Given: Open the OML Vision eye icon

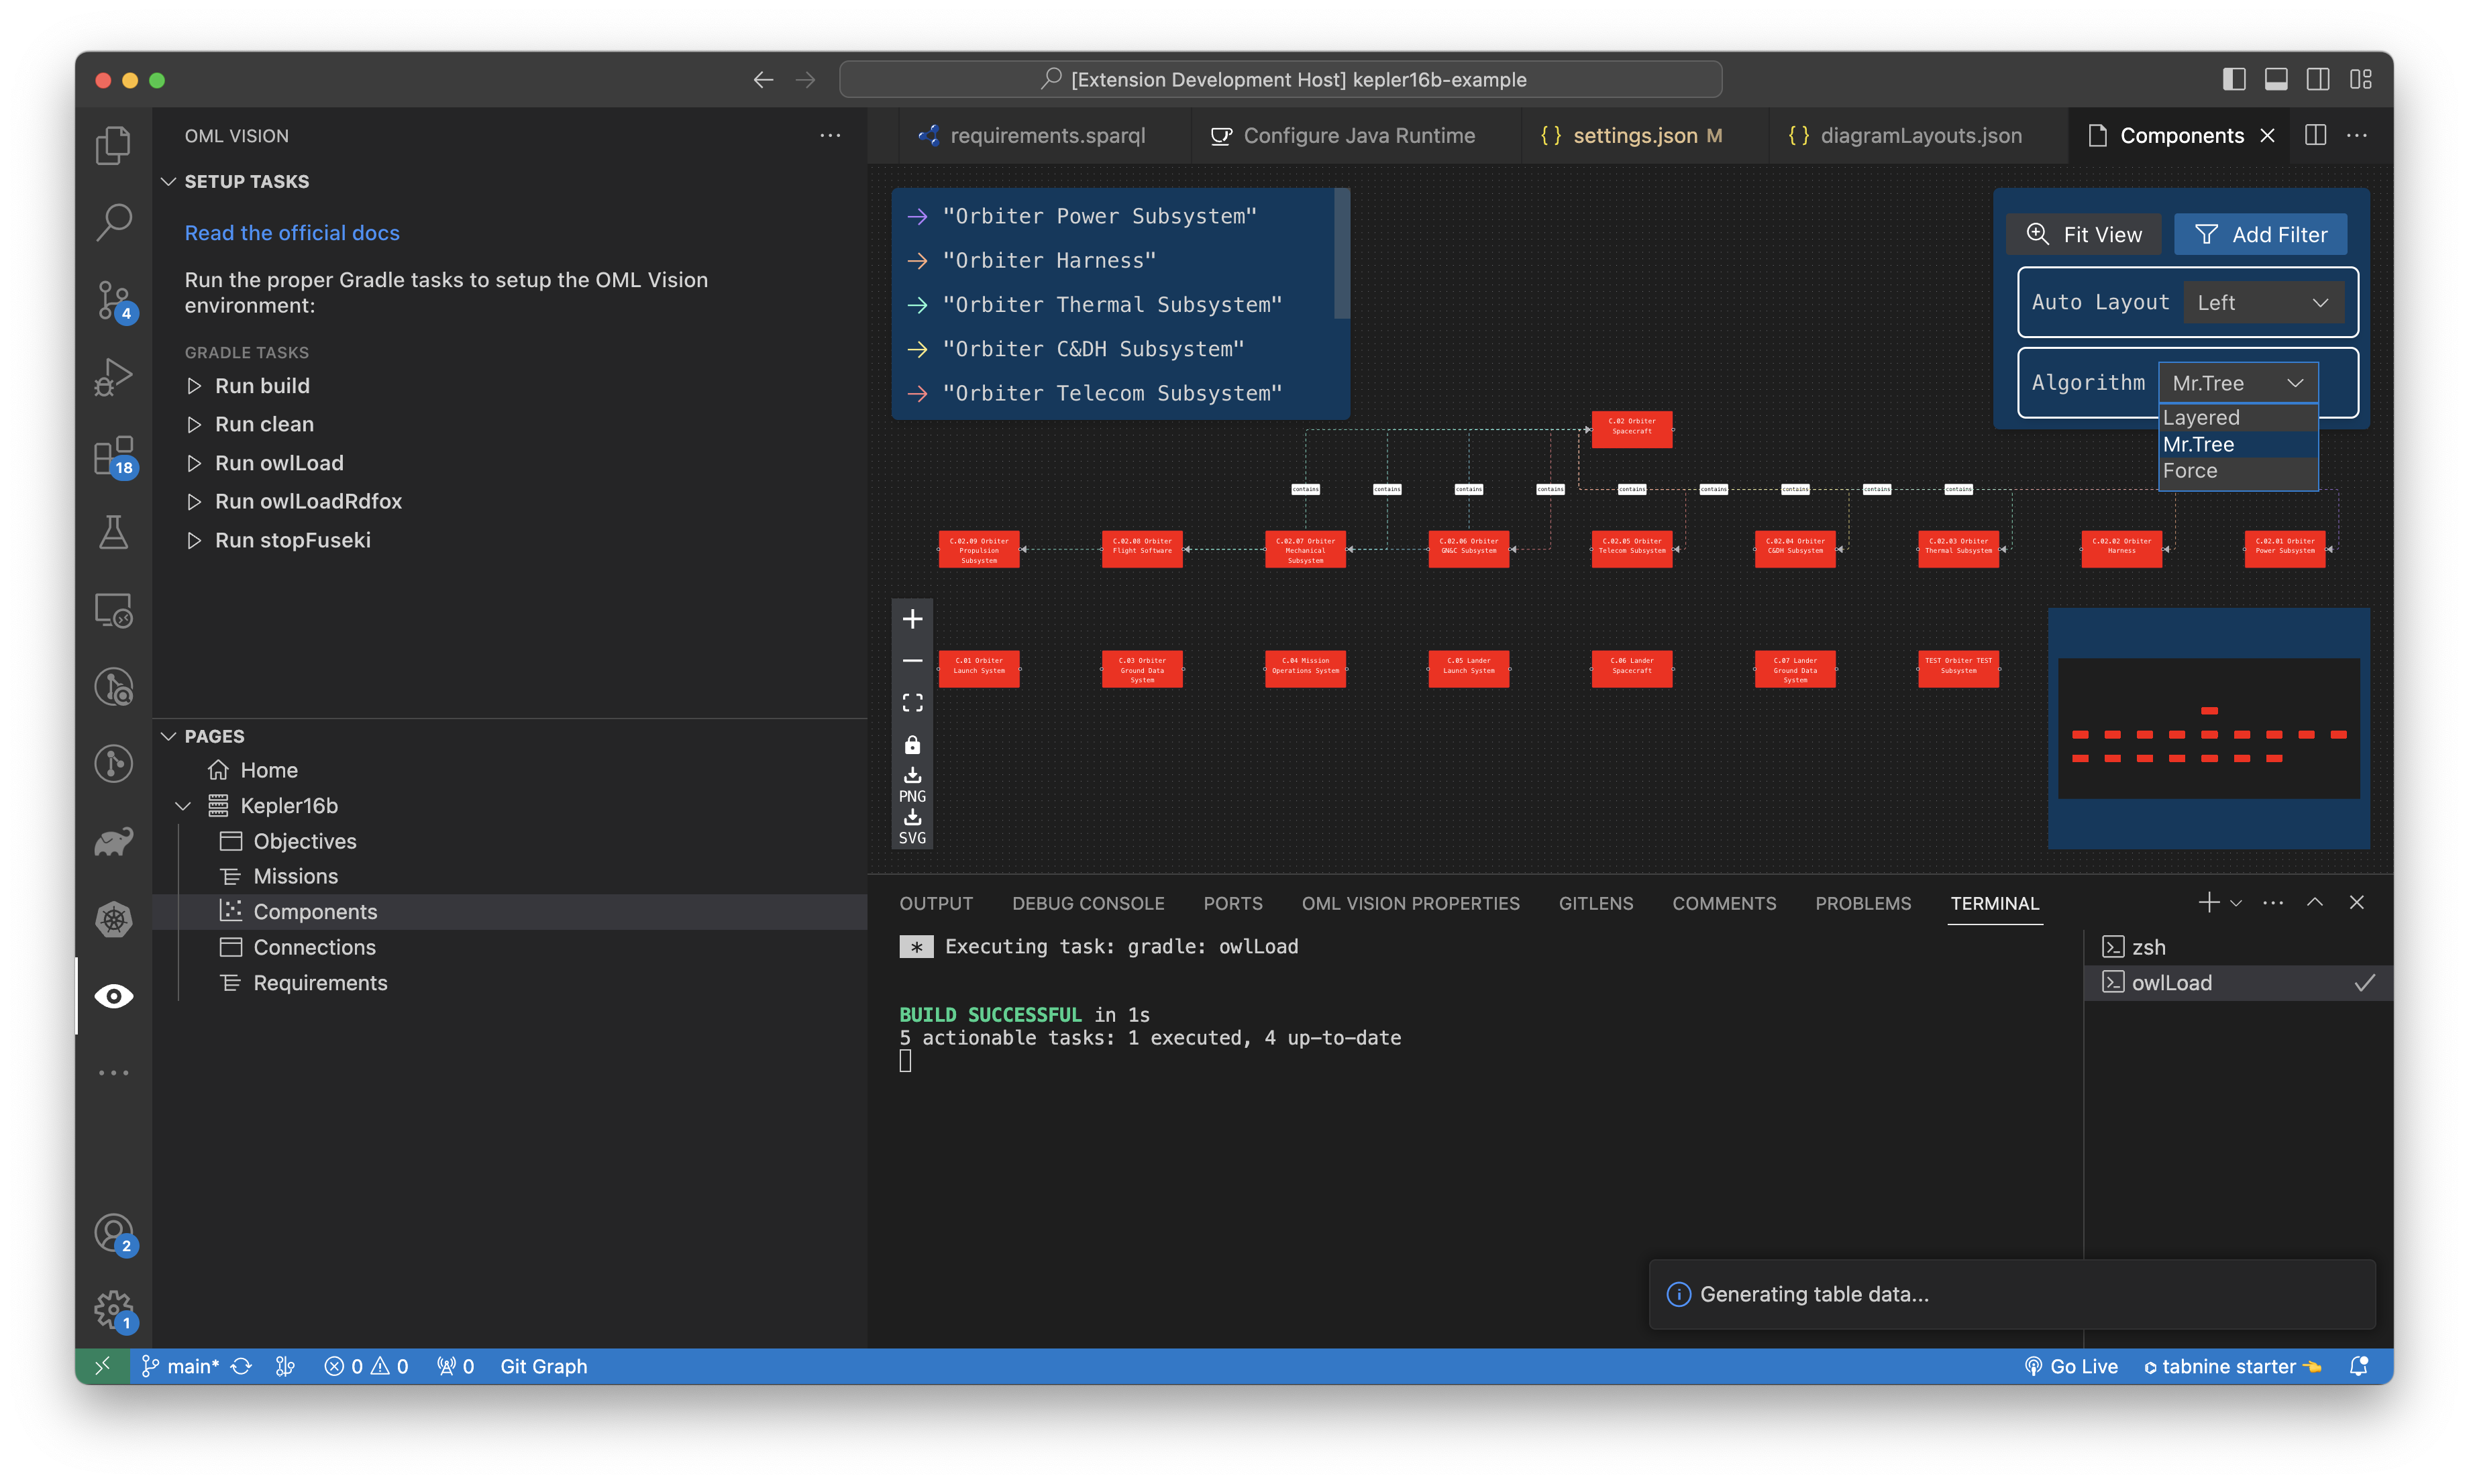Looking at the screenshot, I should [x=113, y=996].
